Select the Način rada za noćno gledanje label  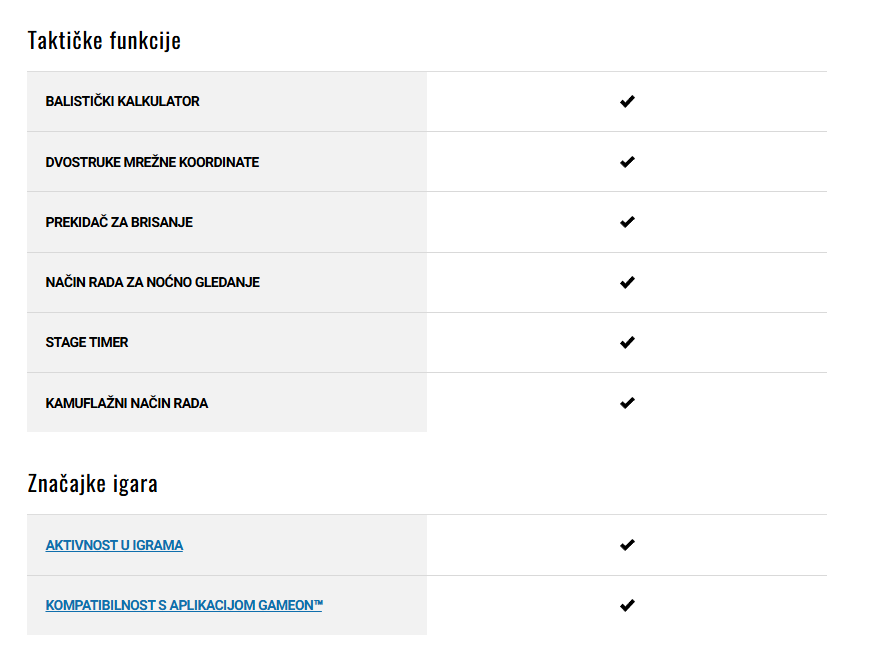click(153, 282)
